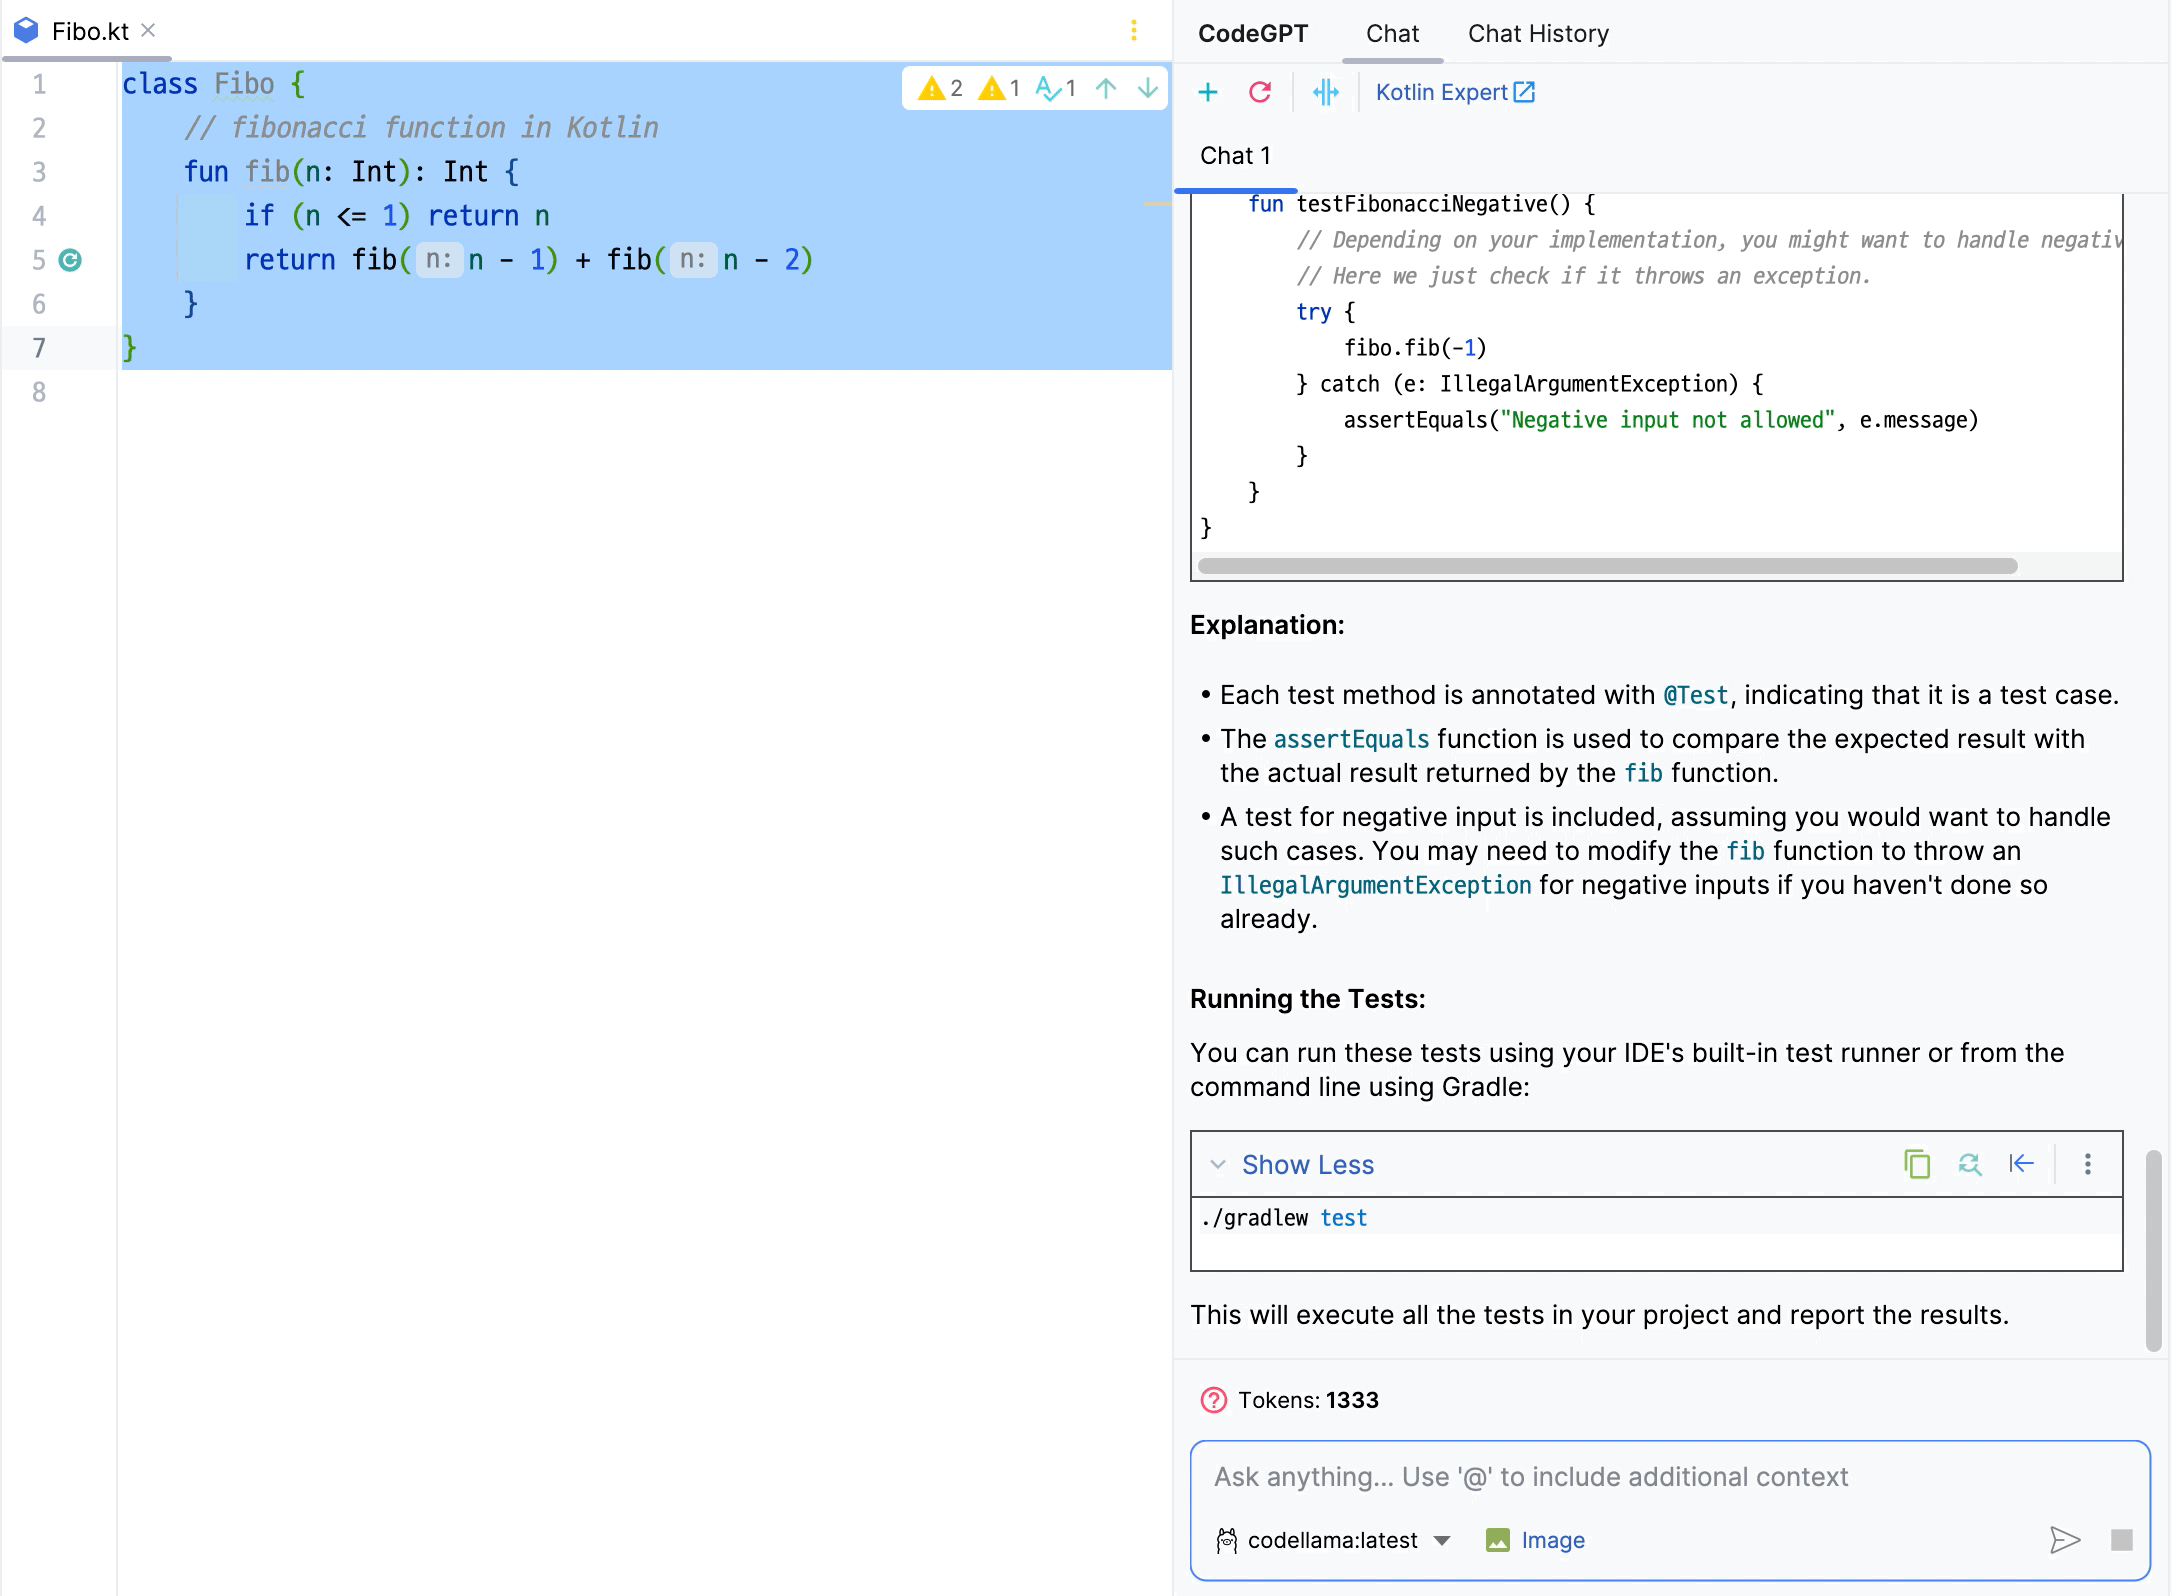The image size is (2172, 1596).
Task: Click the stop generation square button
Action: pyautogui.click(x=2121, y=1539)
